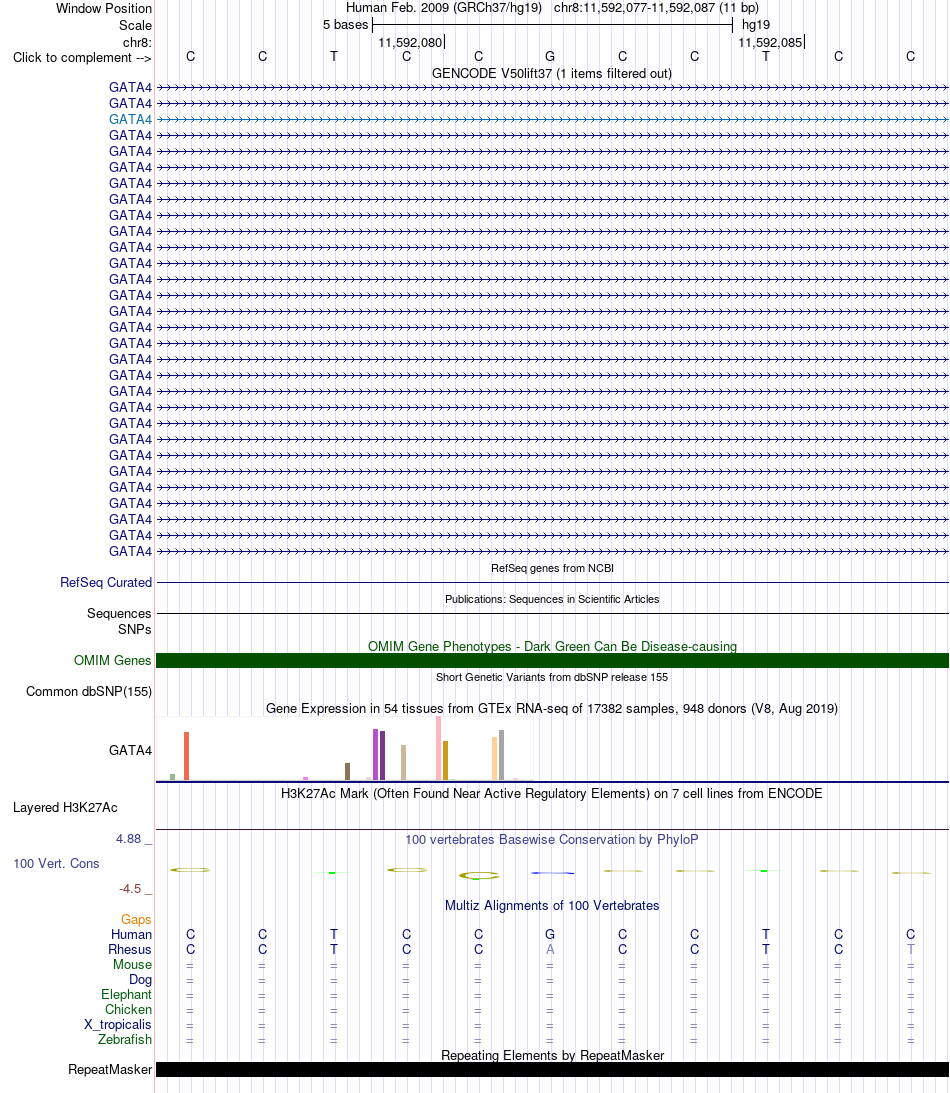Click the "Dog" alignment row label
The width and height of the screenshot is (950, 1093).
140,979
